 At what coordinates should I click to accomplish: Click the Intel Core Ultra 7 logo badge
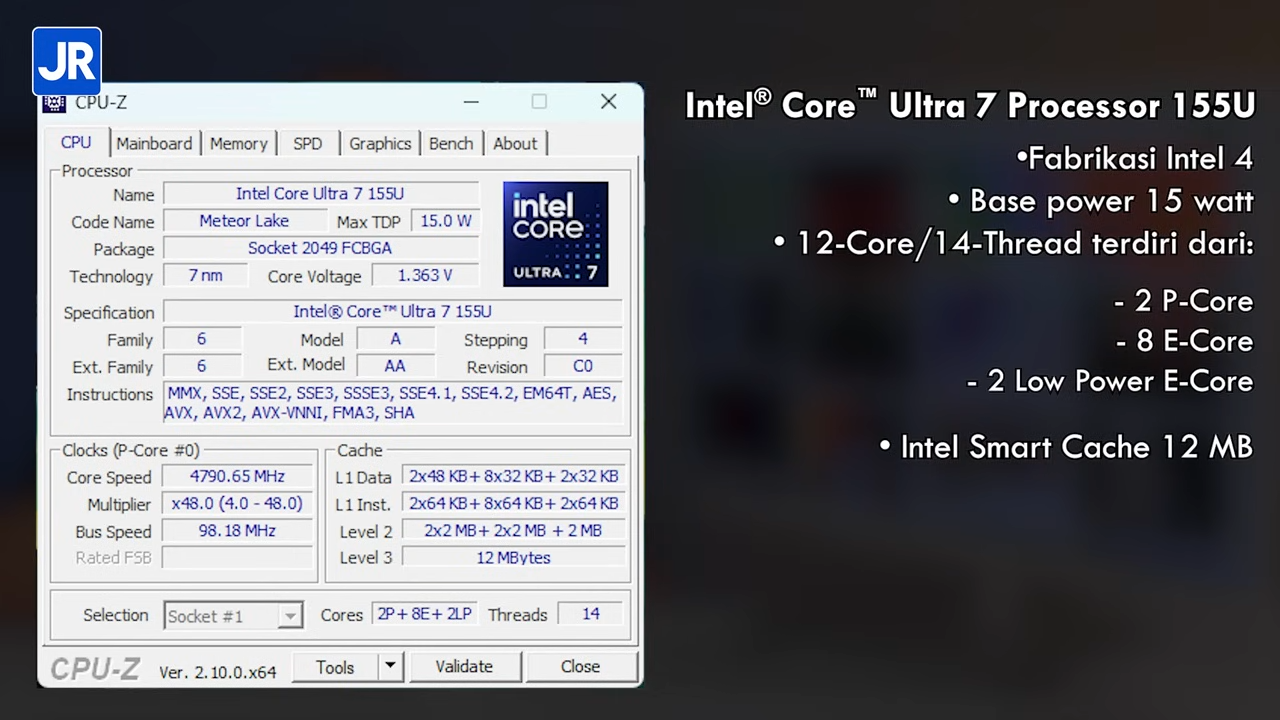point(556,234)
